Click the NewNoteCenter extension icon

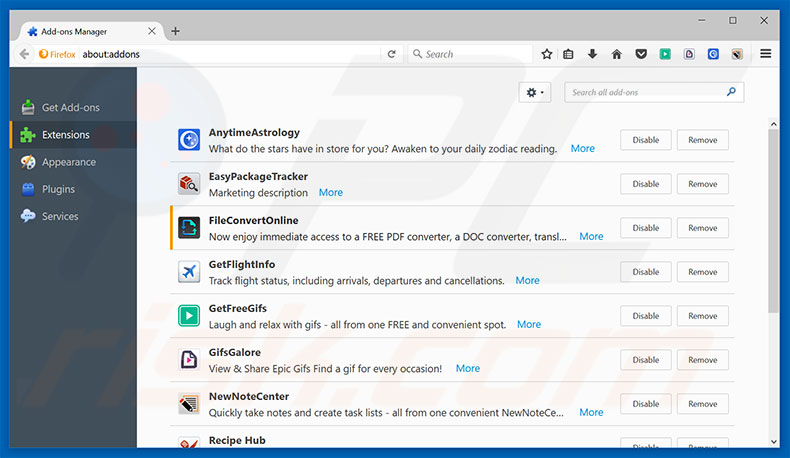point(189,404)
